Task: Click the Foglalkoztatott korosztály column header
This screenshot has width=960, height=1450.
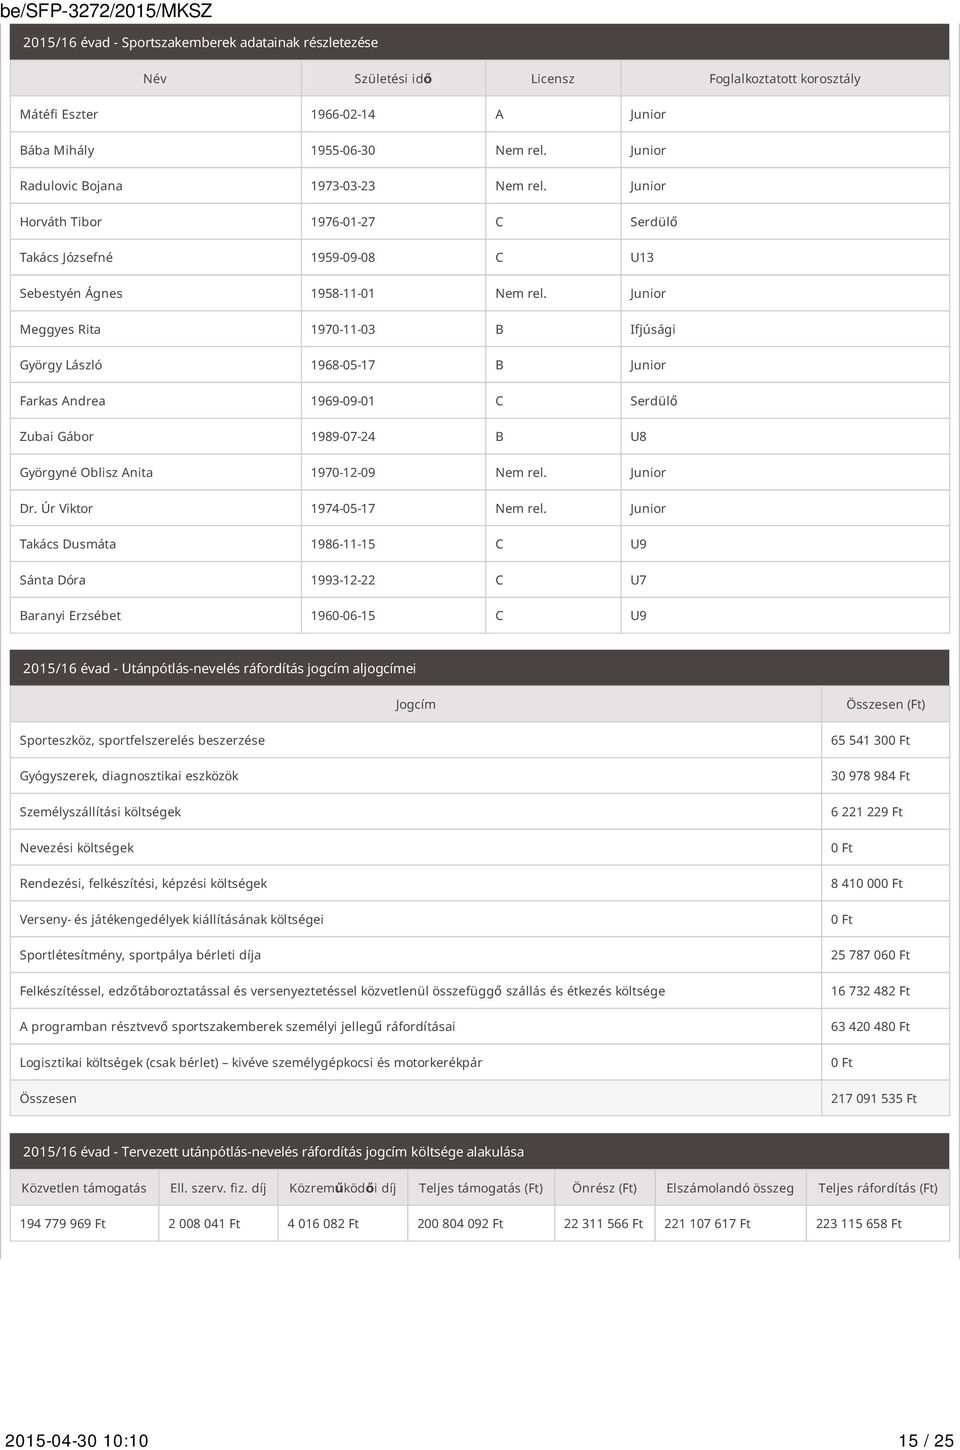Action: (x=785, y=78)
